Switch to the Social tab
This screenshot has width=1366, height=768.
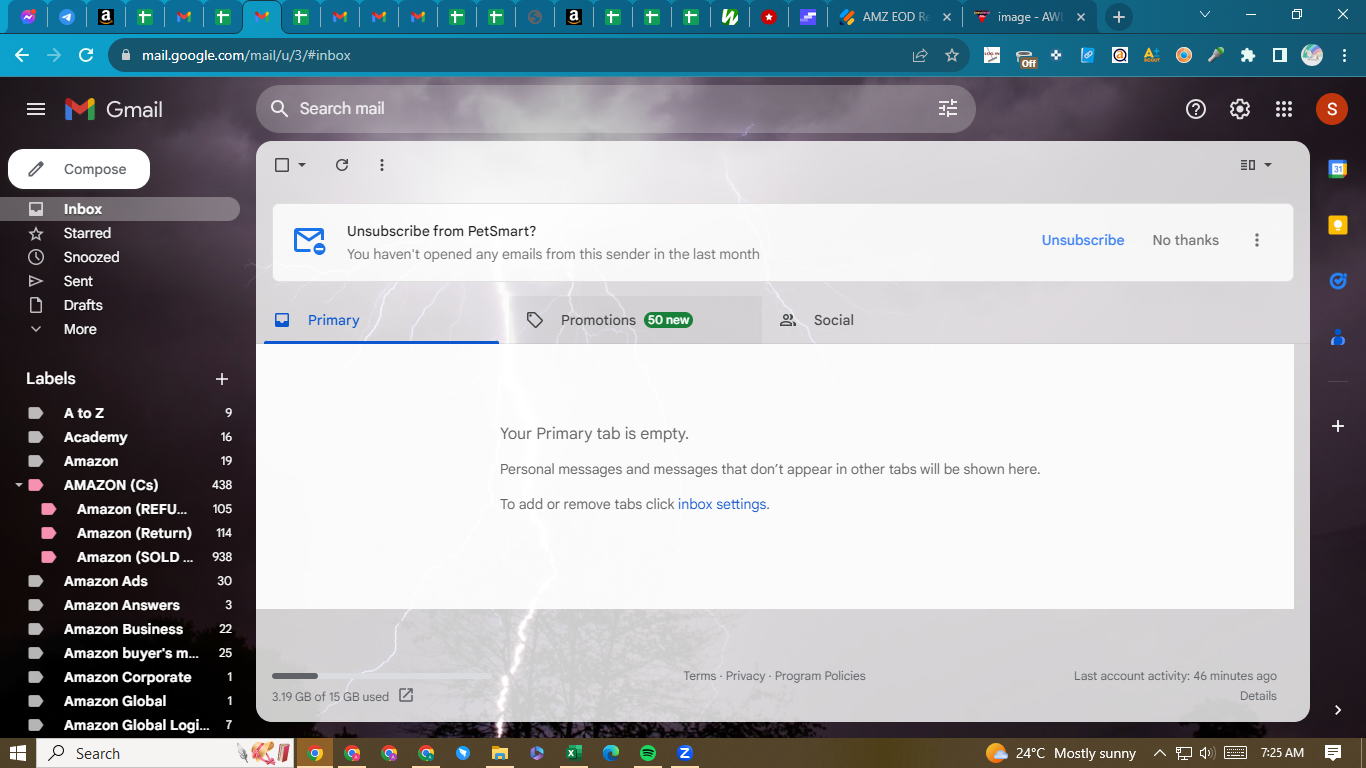[x=890, y=320]
